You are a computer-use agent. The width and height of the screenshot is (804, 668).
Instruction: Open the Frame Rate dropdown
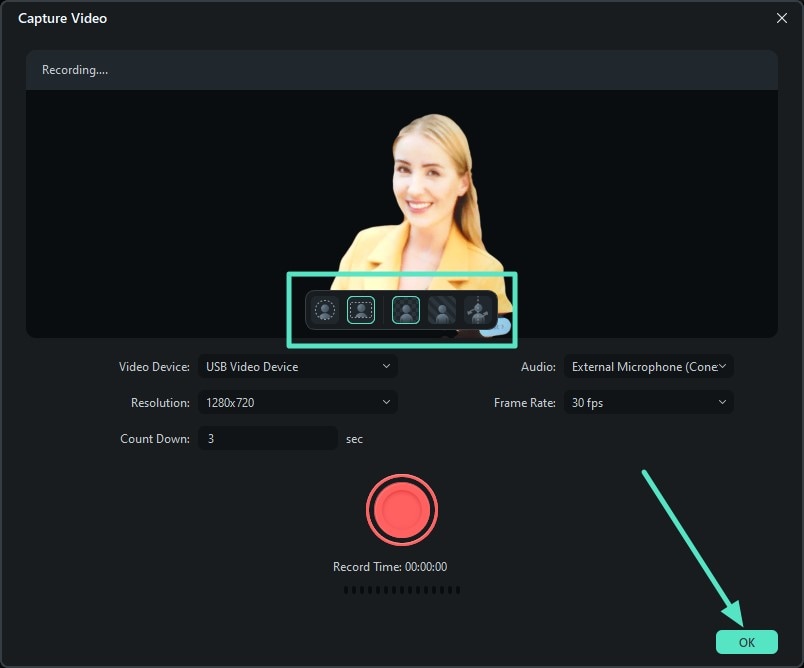pyautogui.click(x=649, y=402)
